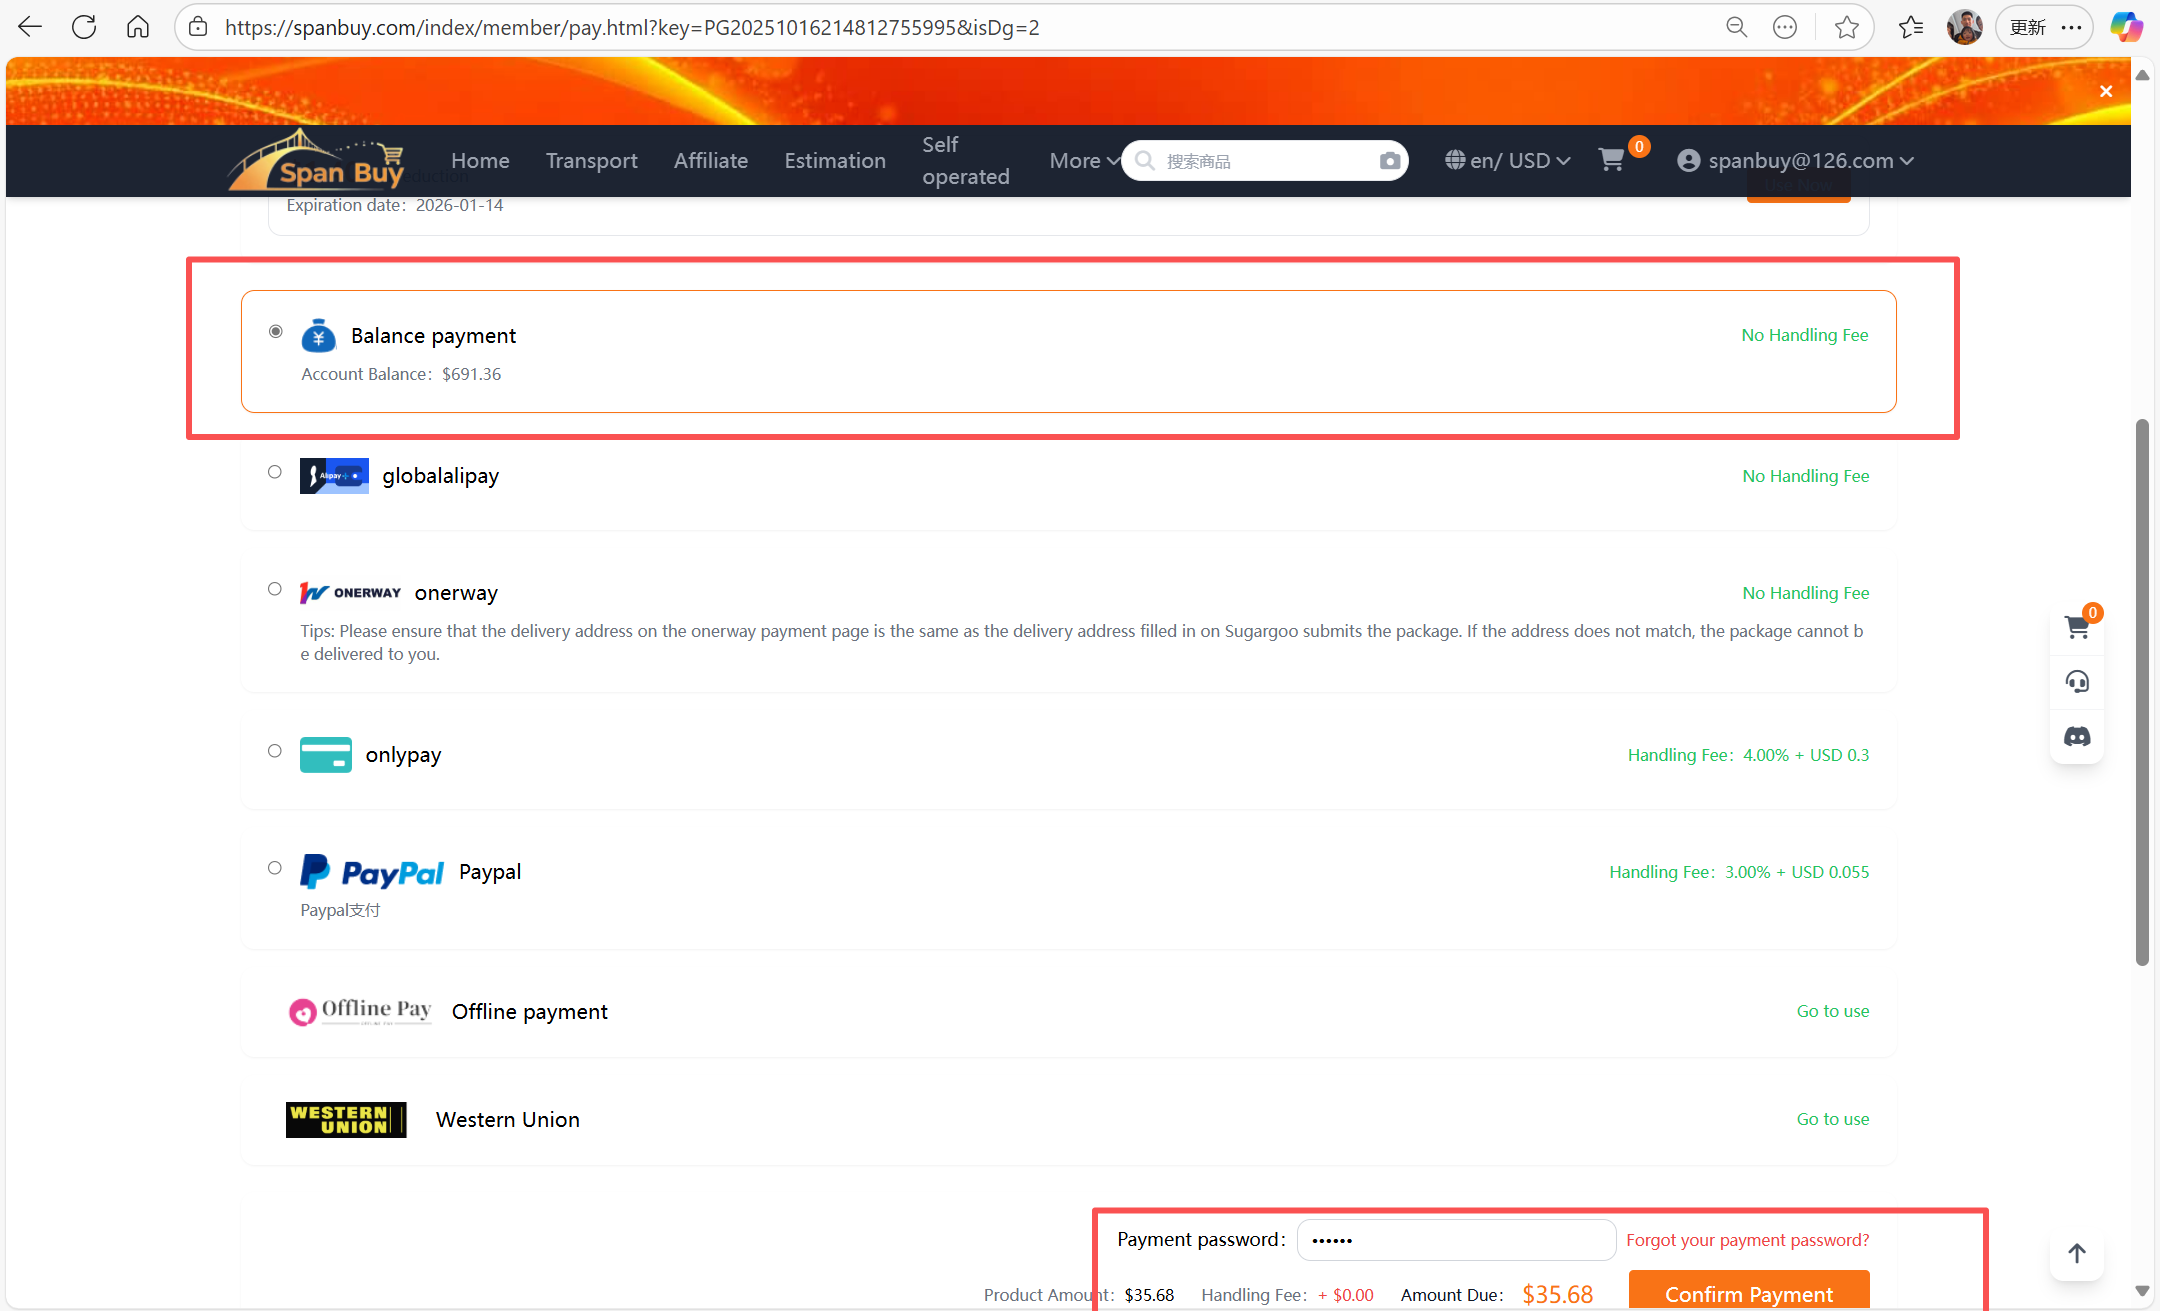Open the shopping cart in header
The image size is (2160, 1311).
point(1611,160)
